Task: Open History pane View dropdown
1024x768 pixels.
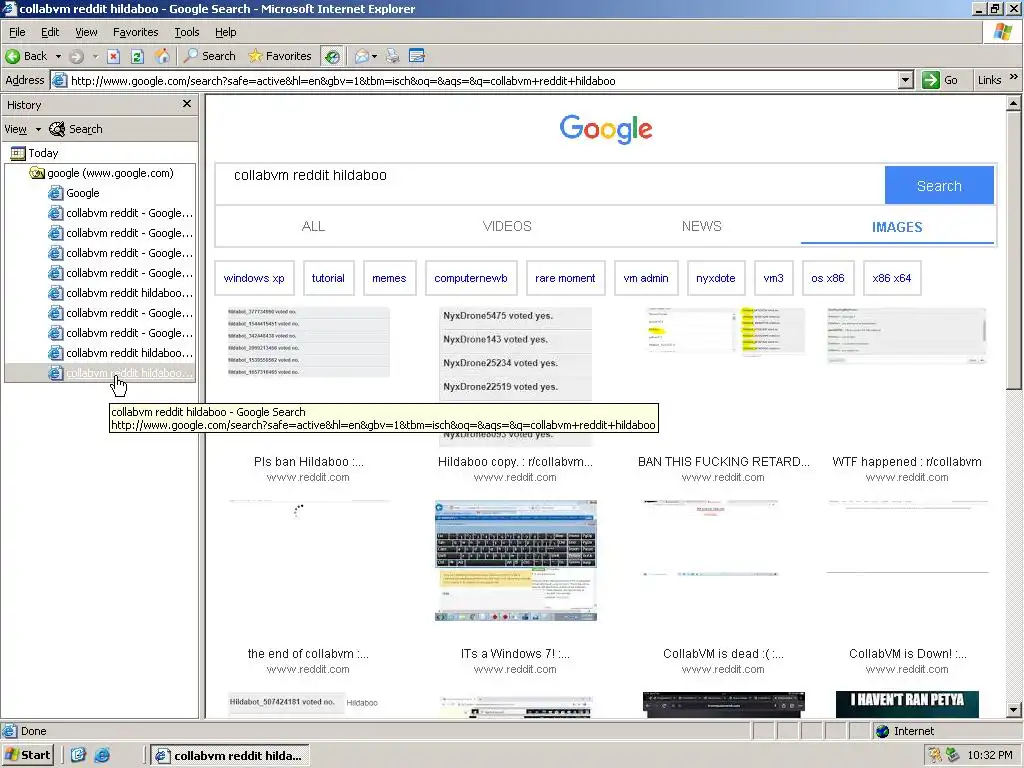Action: coord(22,129)
